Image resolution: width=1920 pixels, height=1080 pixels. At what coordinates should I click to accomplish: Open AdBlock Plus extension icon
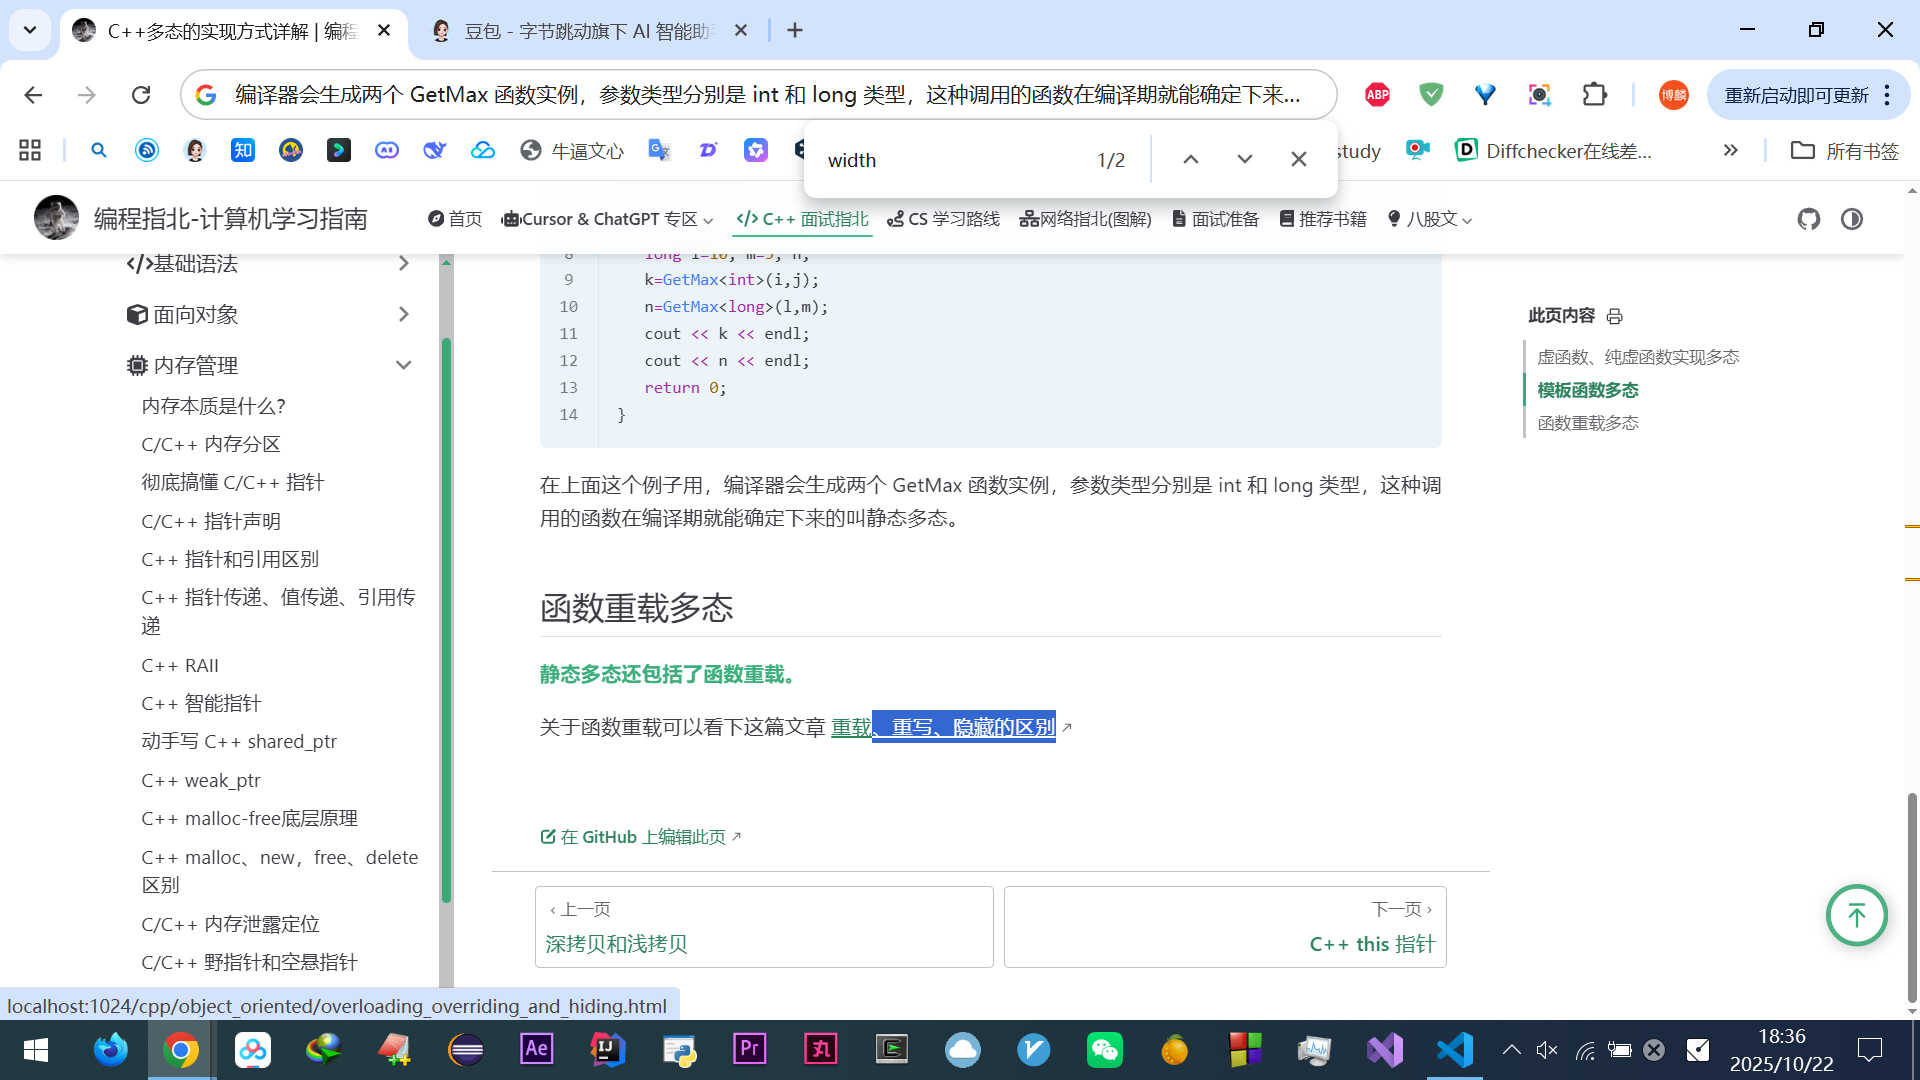1377,95
